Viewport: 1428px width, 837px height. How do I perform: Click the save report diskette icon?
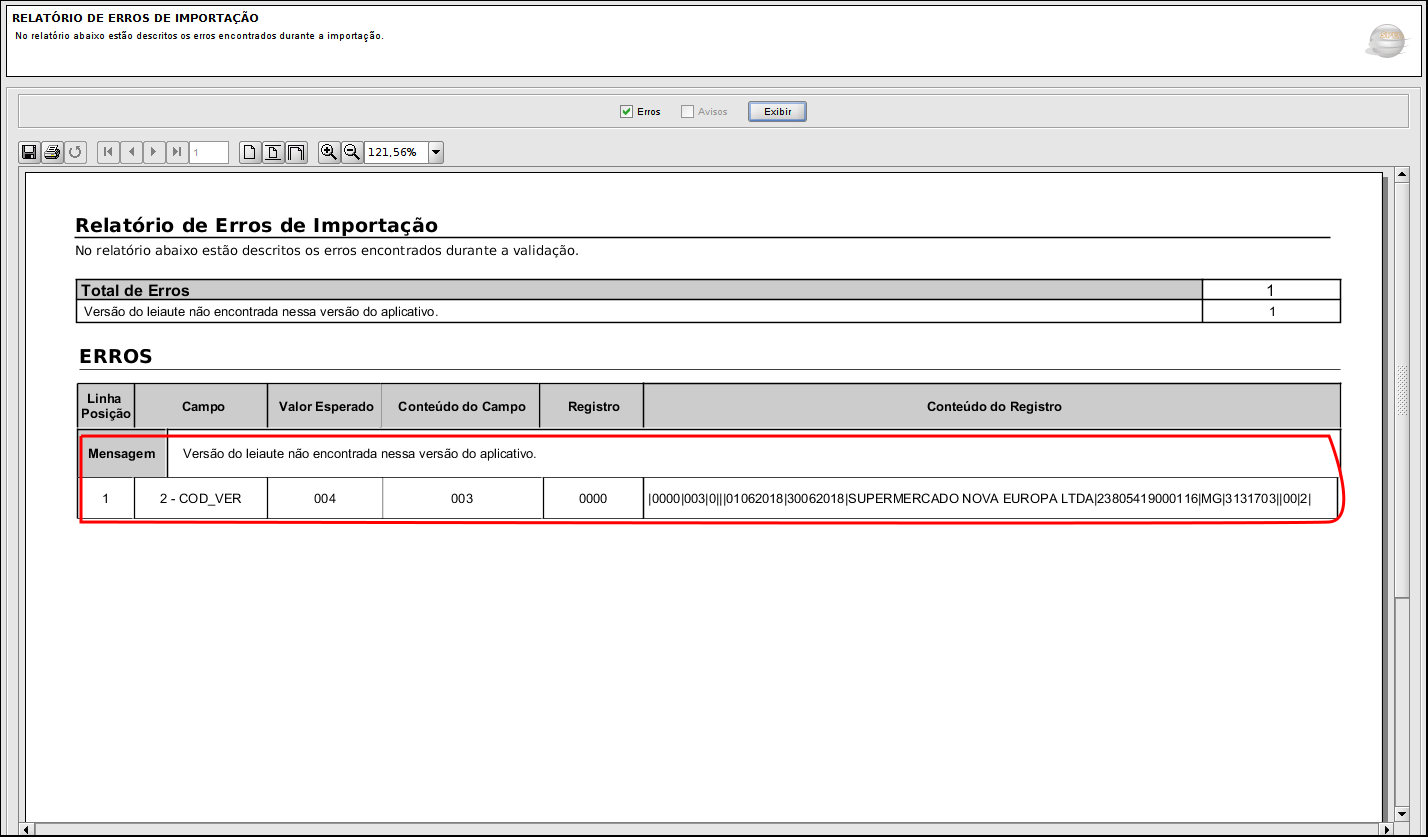[x=29, y=152]
